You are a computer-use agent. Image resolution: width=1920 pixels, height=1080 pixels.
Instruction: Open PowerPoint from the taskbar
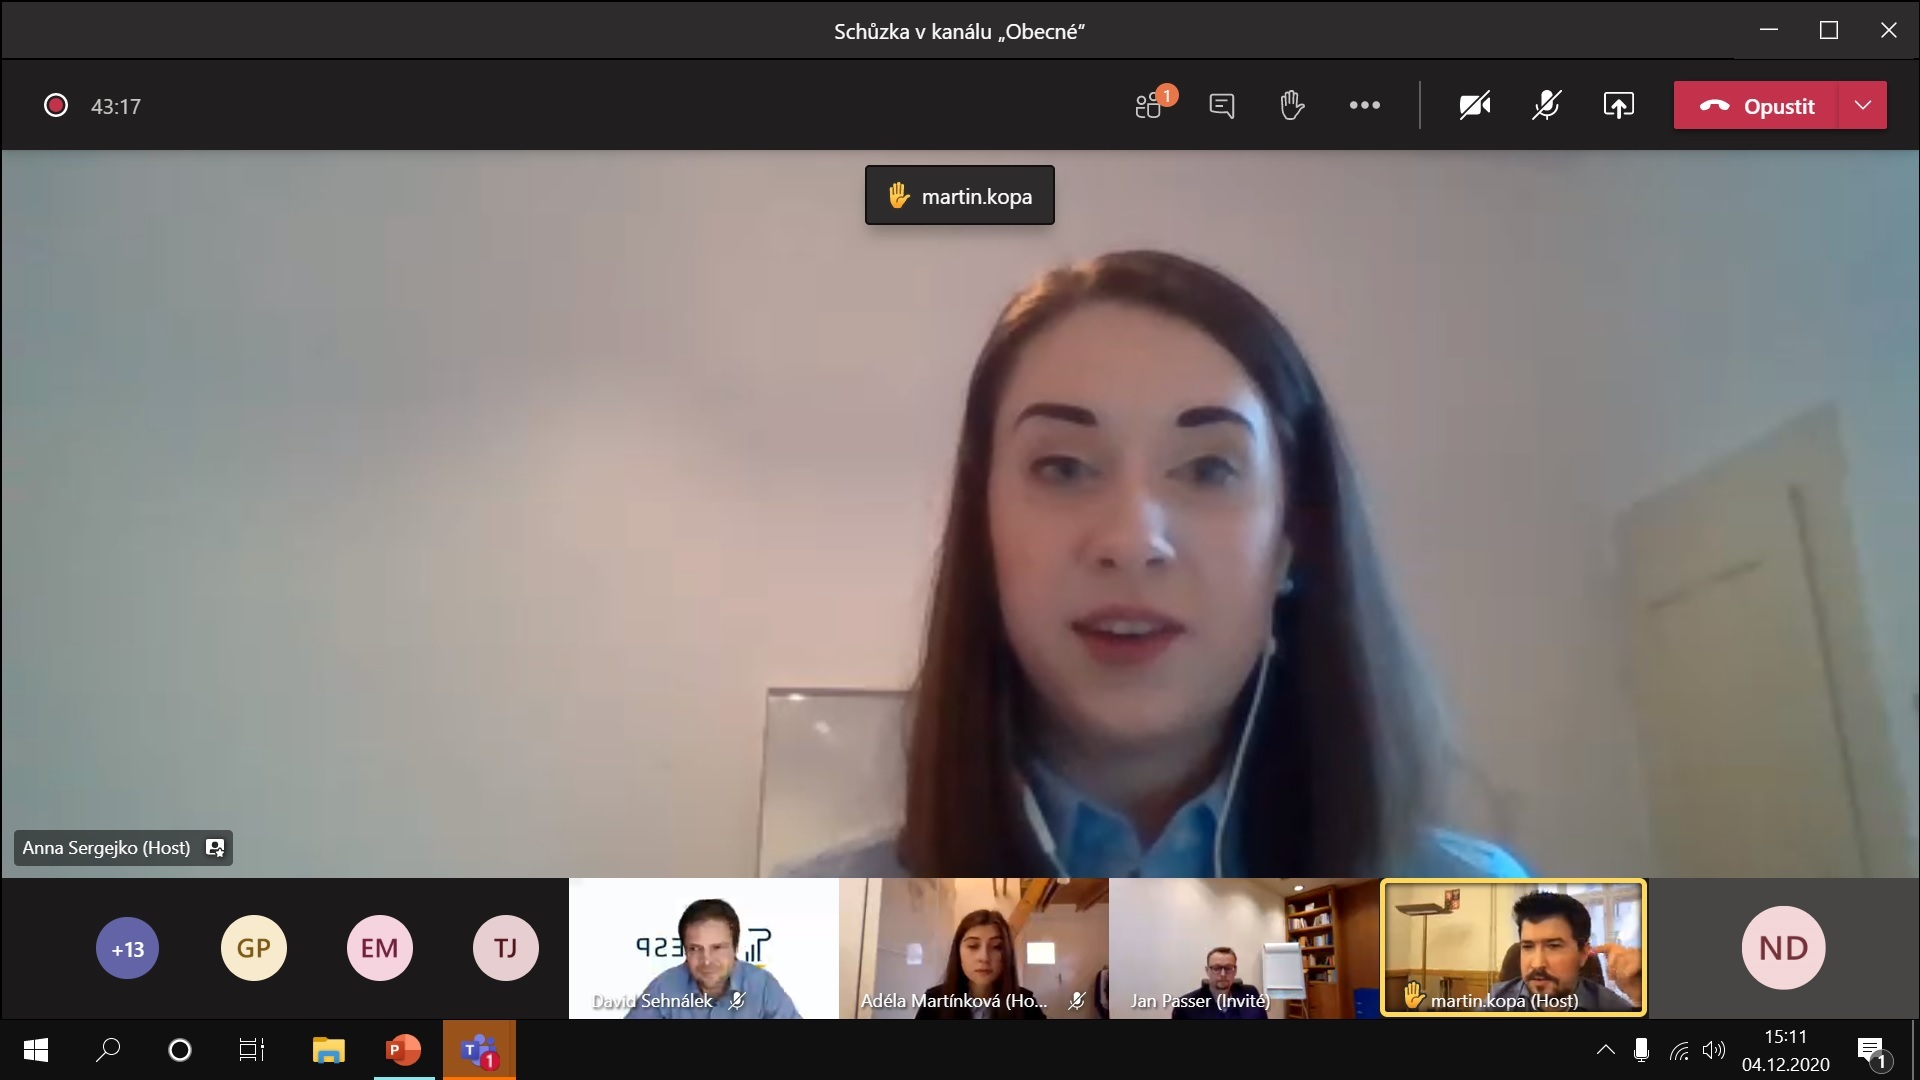[x=403, y=1050]
